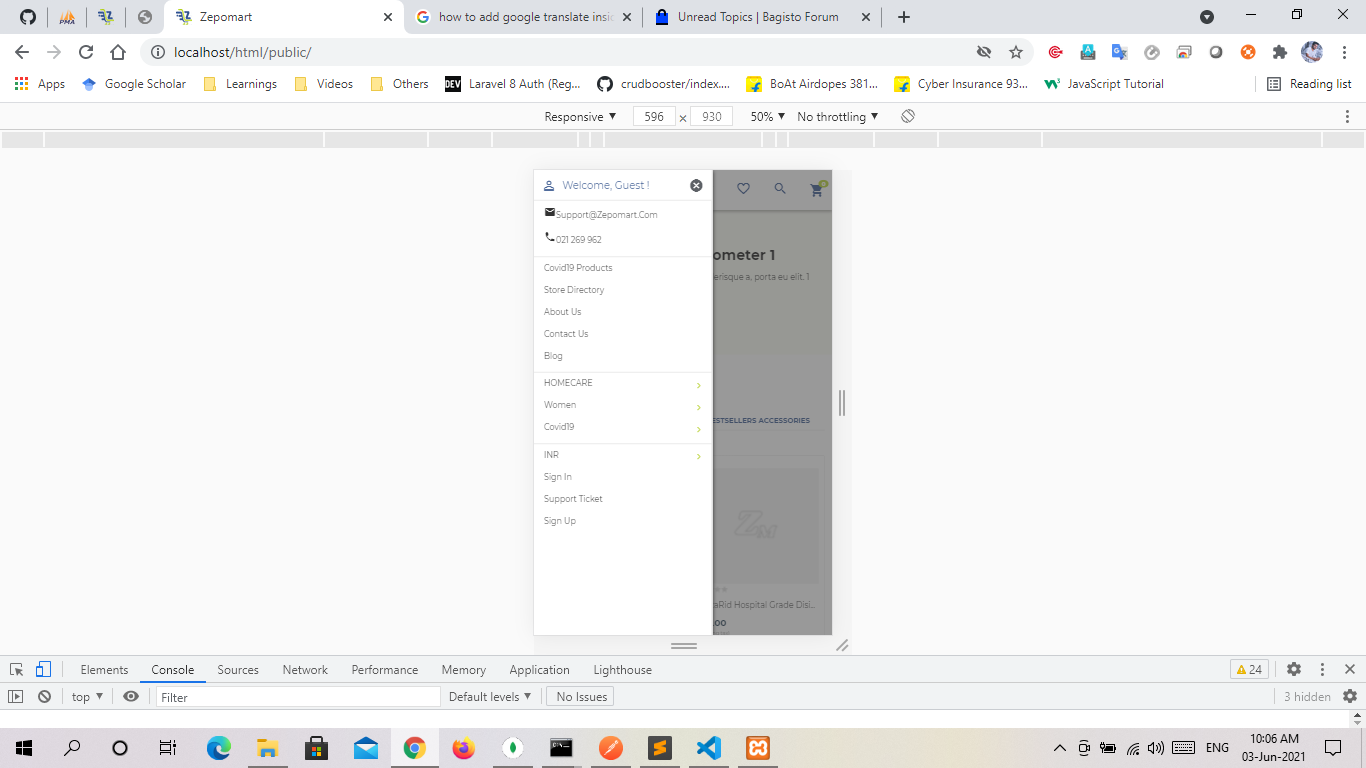Switch to the Sources tab
The image size is (1366, 768).
pos(238,670)
